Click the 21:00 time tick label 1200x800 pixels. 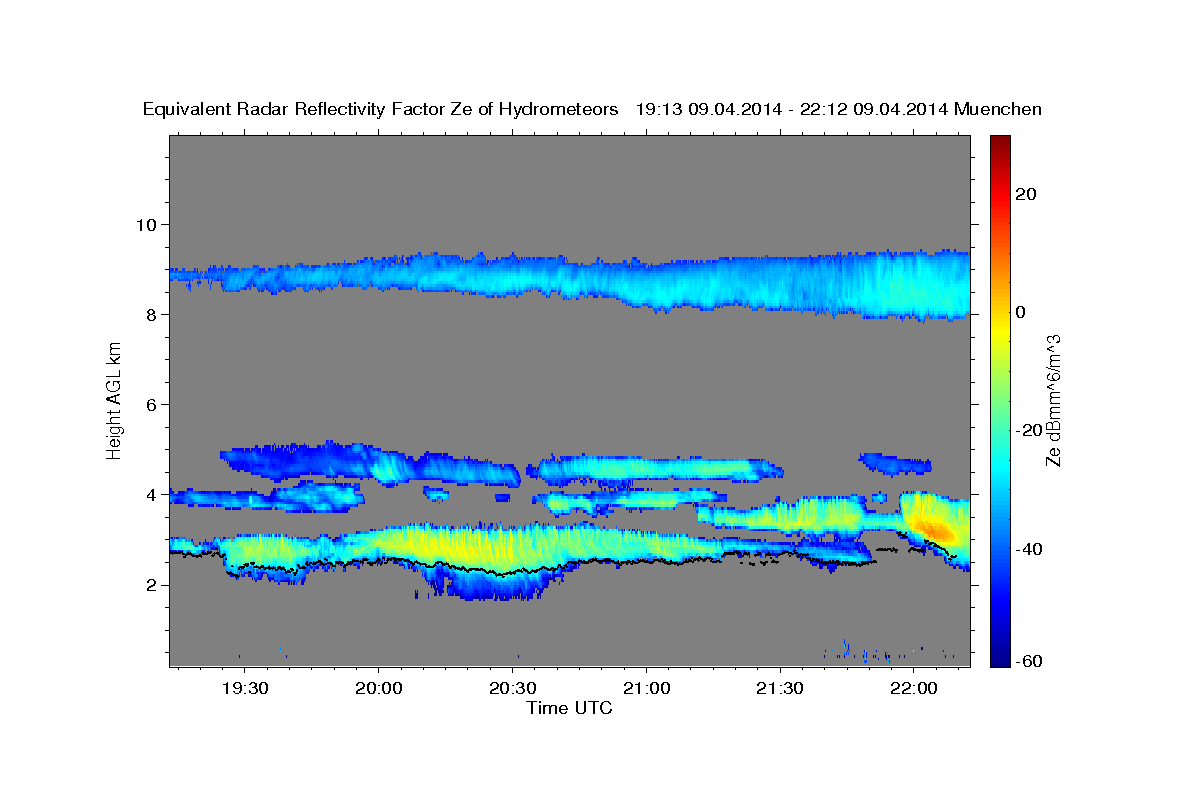pos(646,690)
